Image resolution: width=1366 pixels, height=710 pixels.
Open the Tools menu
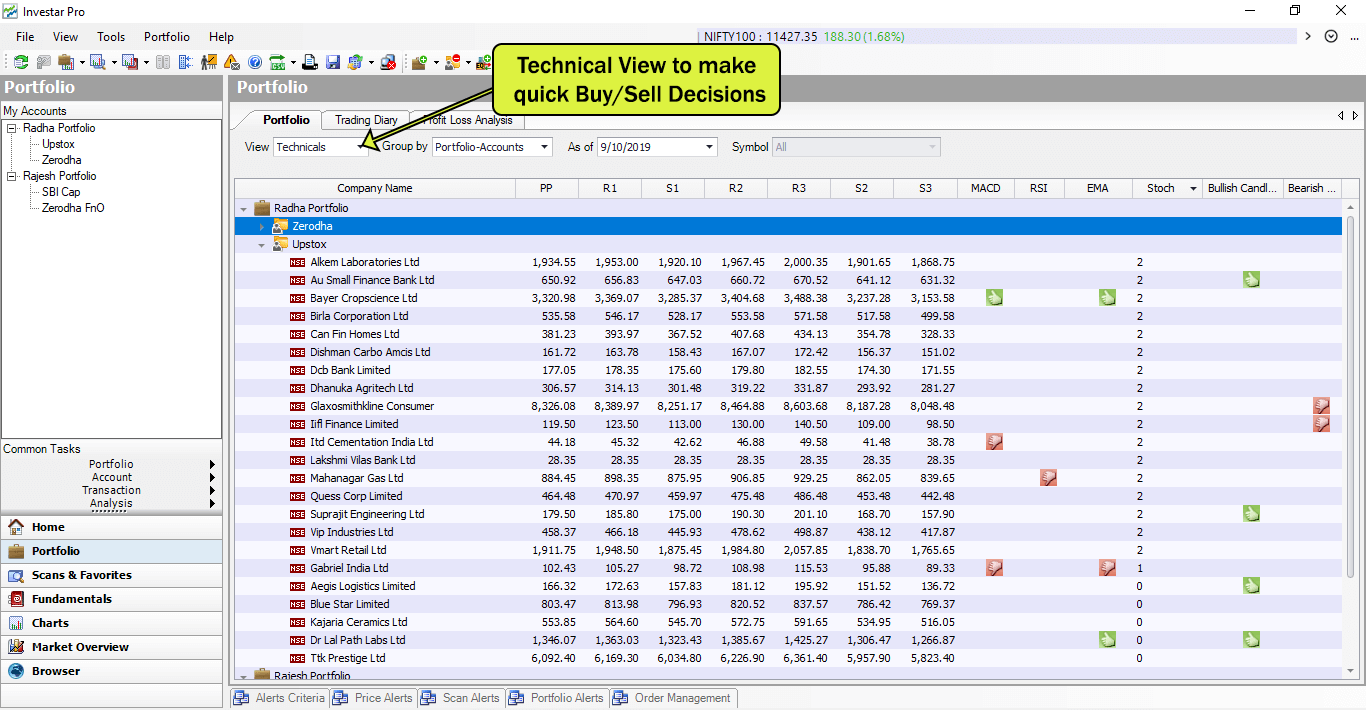click(110, 37)
